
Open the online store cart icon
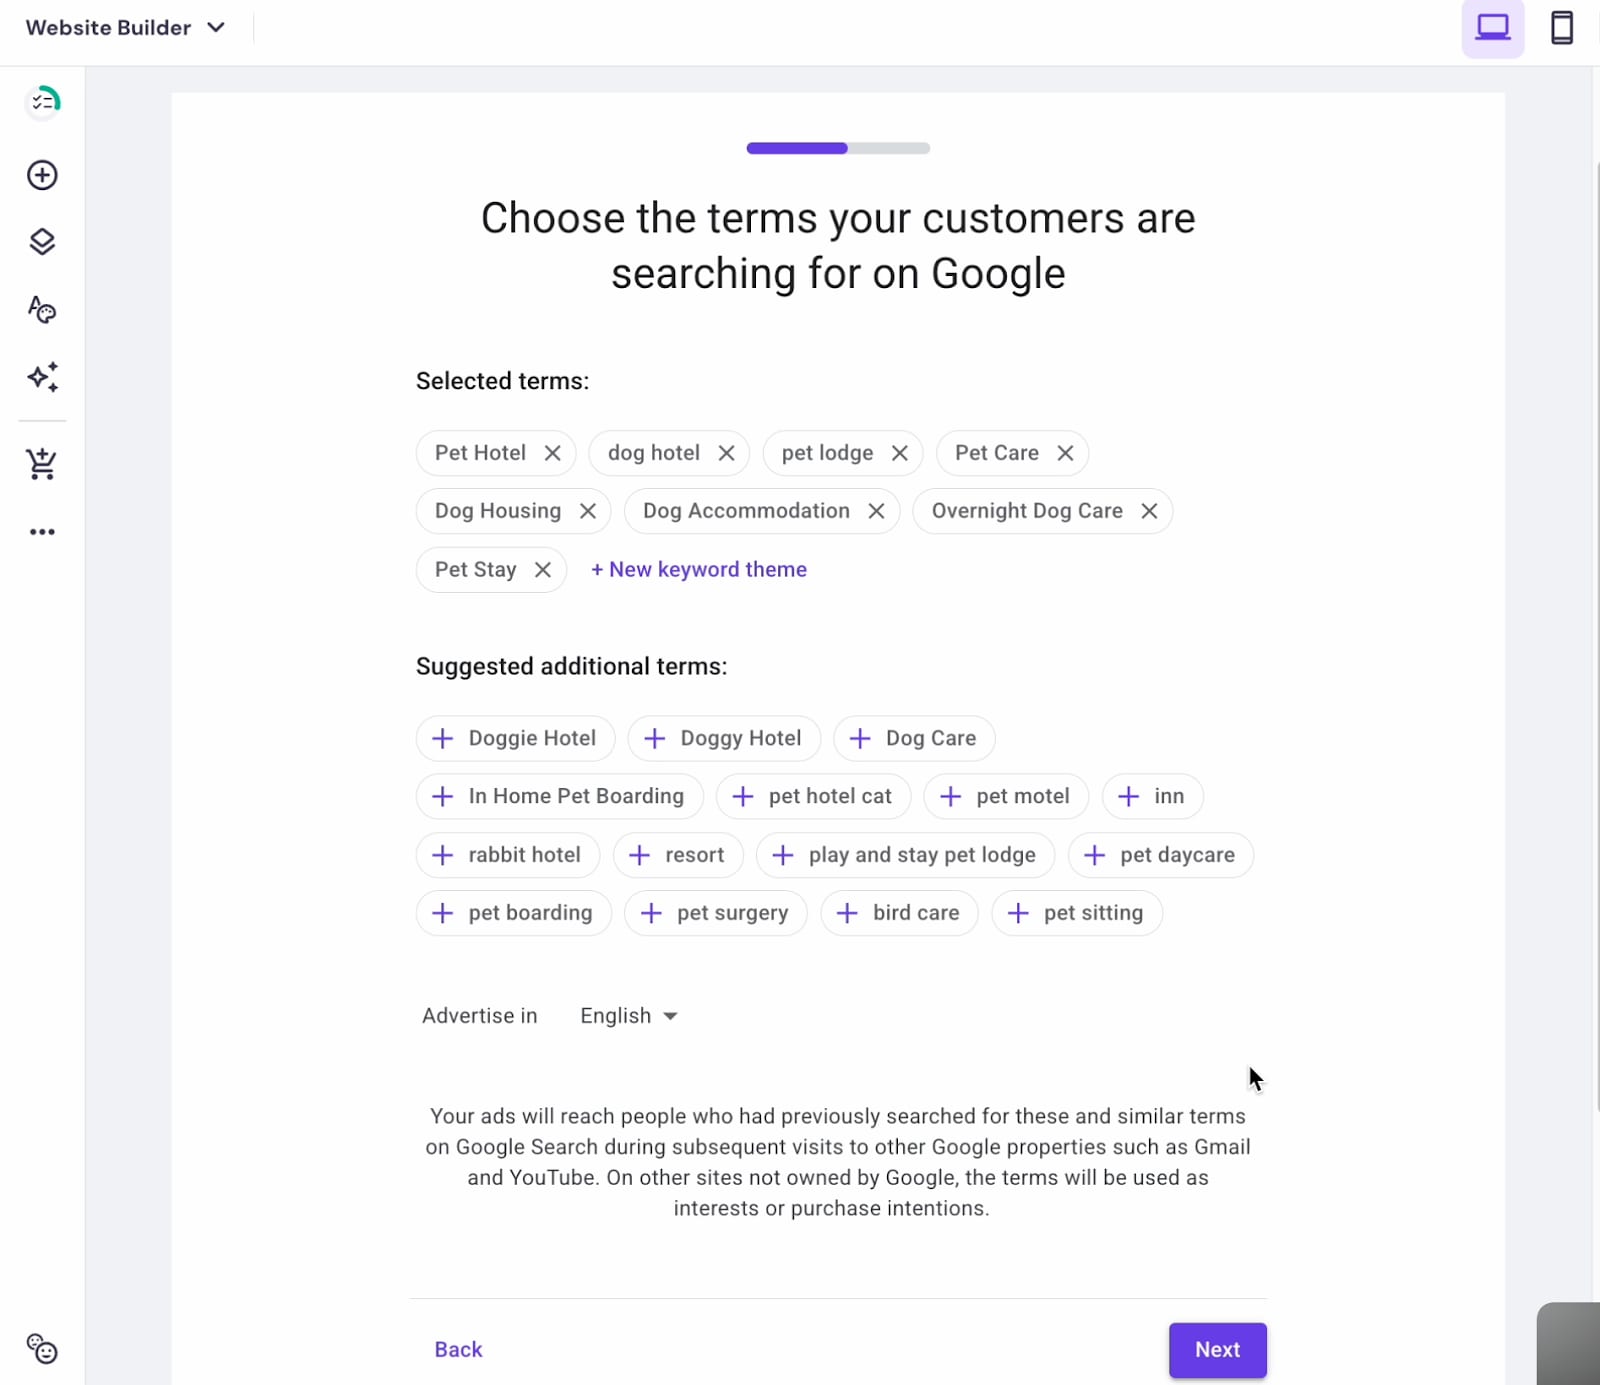click(x=42, y=464)
